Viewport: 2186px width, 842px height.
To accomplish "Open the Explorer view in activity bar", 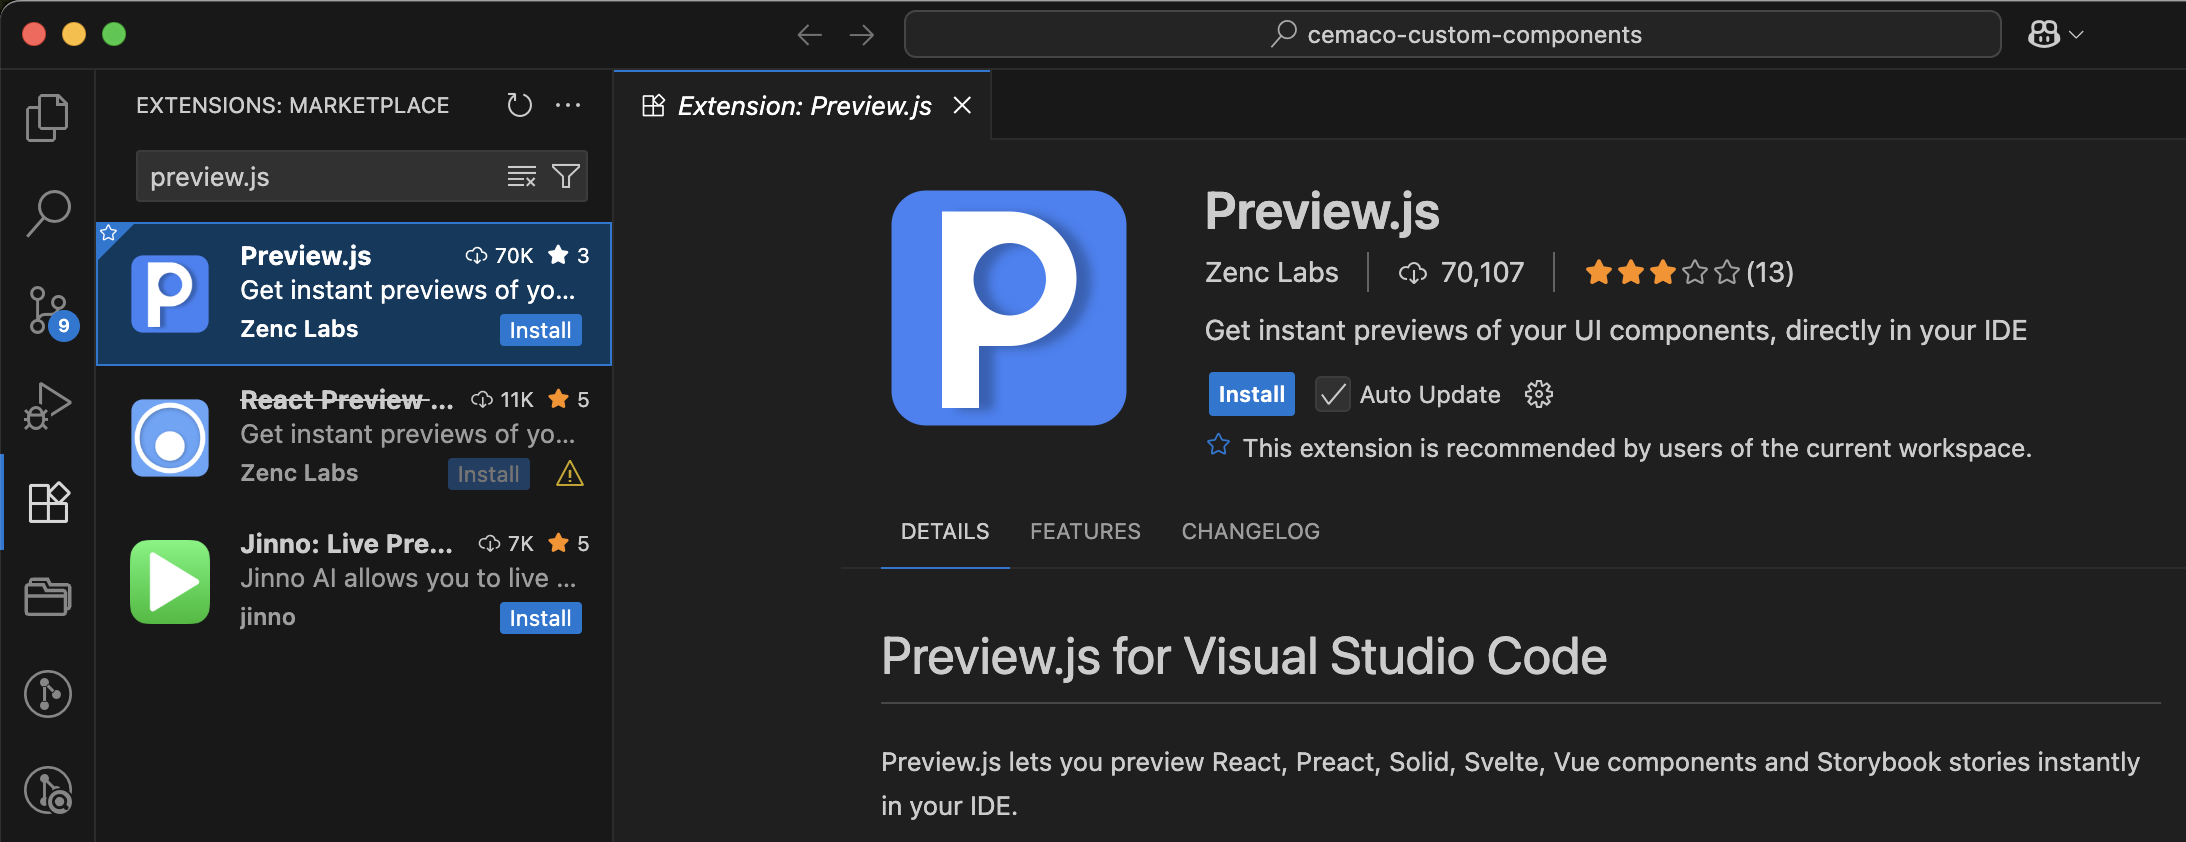I will click(47, 118).
